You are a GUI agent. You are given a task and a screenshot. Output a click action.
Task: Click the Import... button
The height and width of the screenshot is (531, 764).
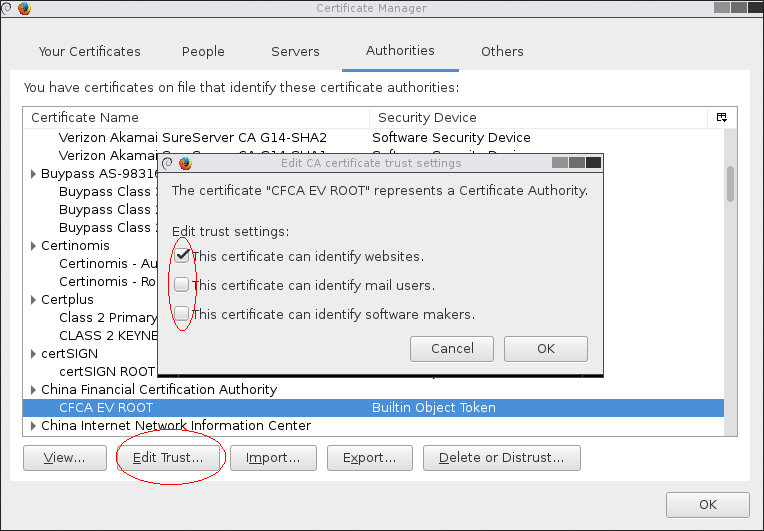(x=273, y=458)
